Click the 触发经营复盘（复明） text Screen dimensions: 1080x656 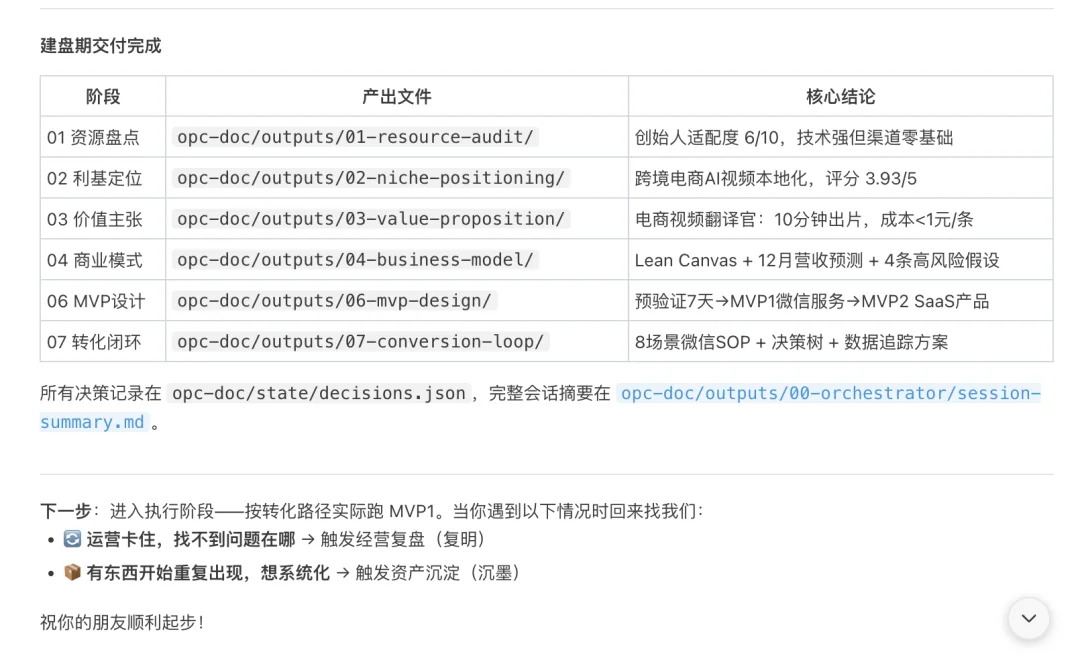[406, 540]
